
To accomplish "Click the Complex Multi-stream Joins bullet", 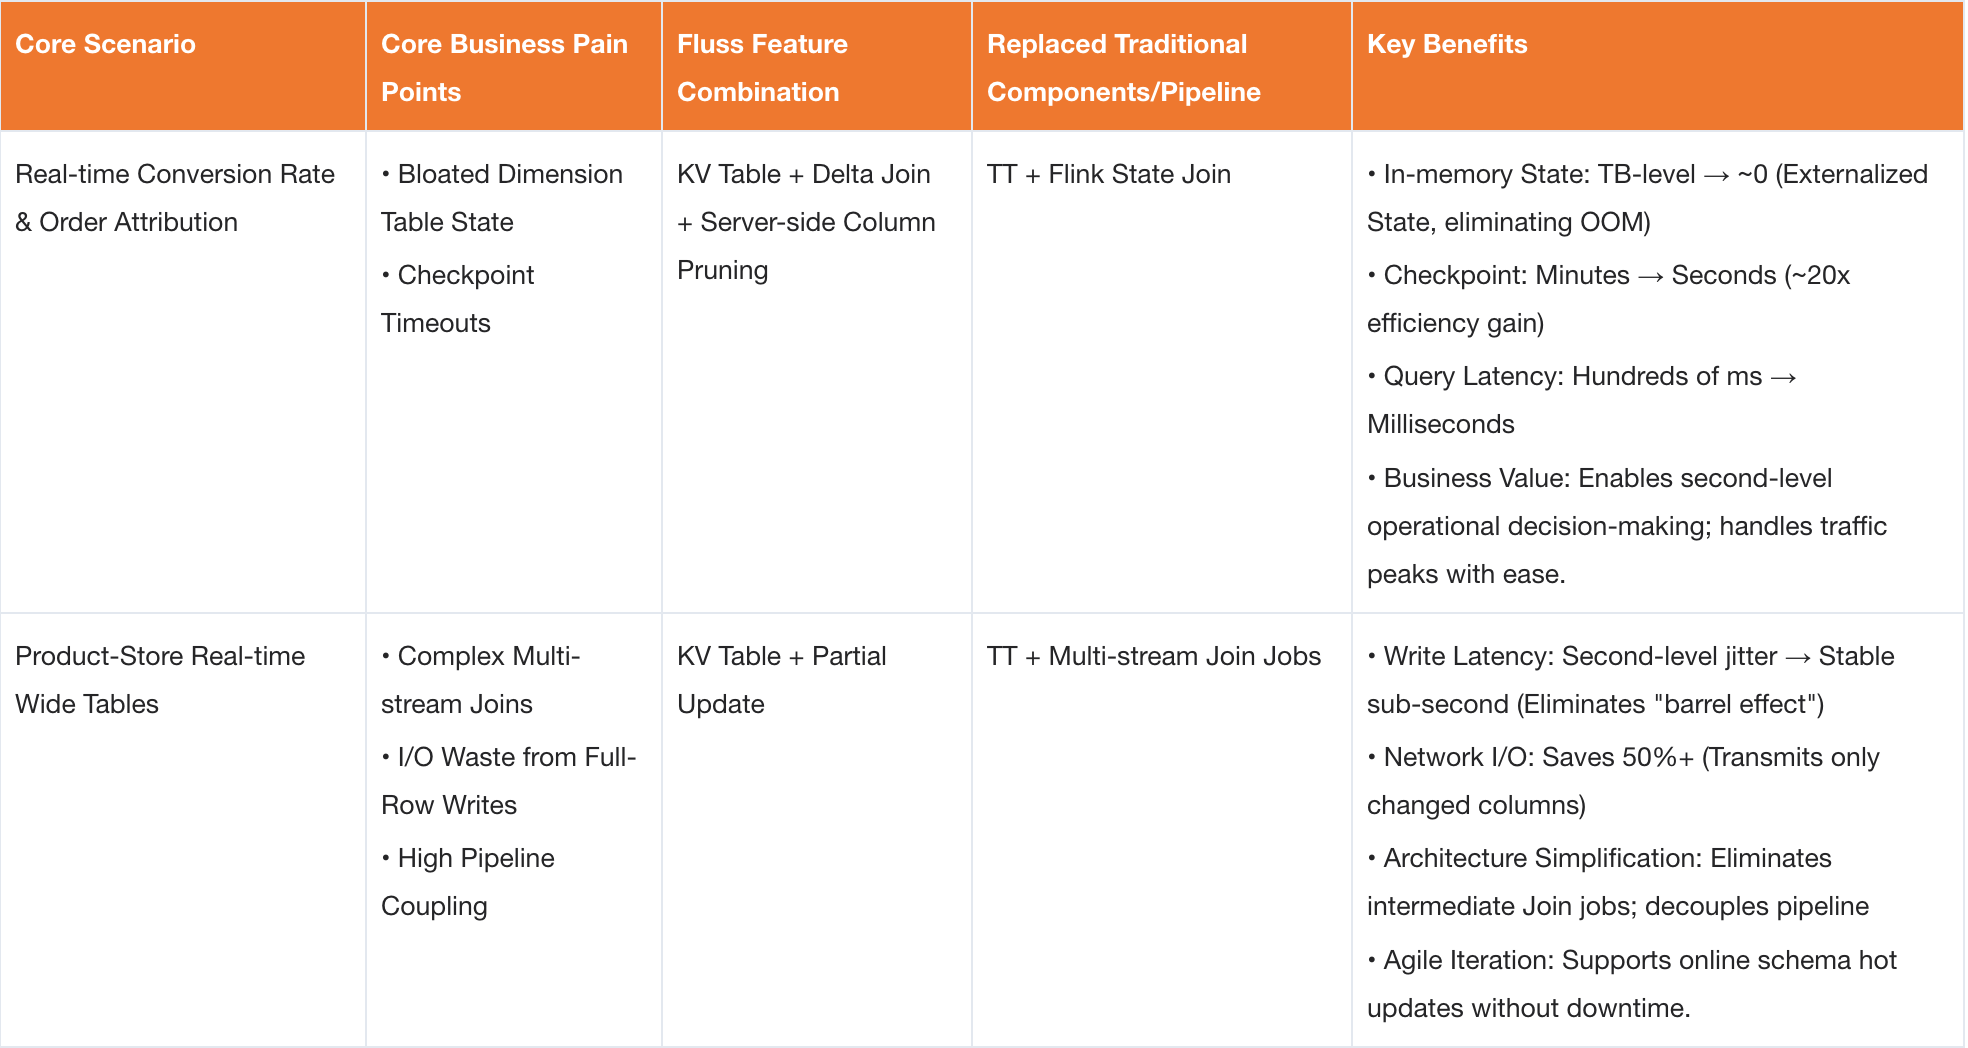I will (481, 680).
